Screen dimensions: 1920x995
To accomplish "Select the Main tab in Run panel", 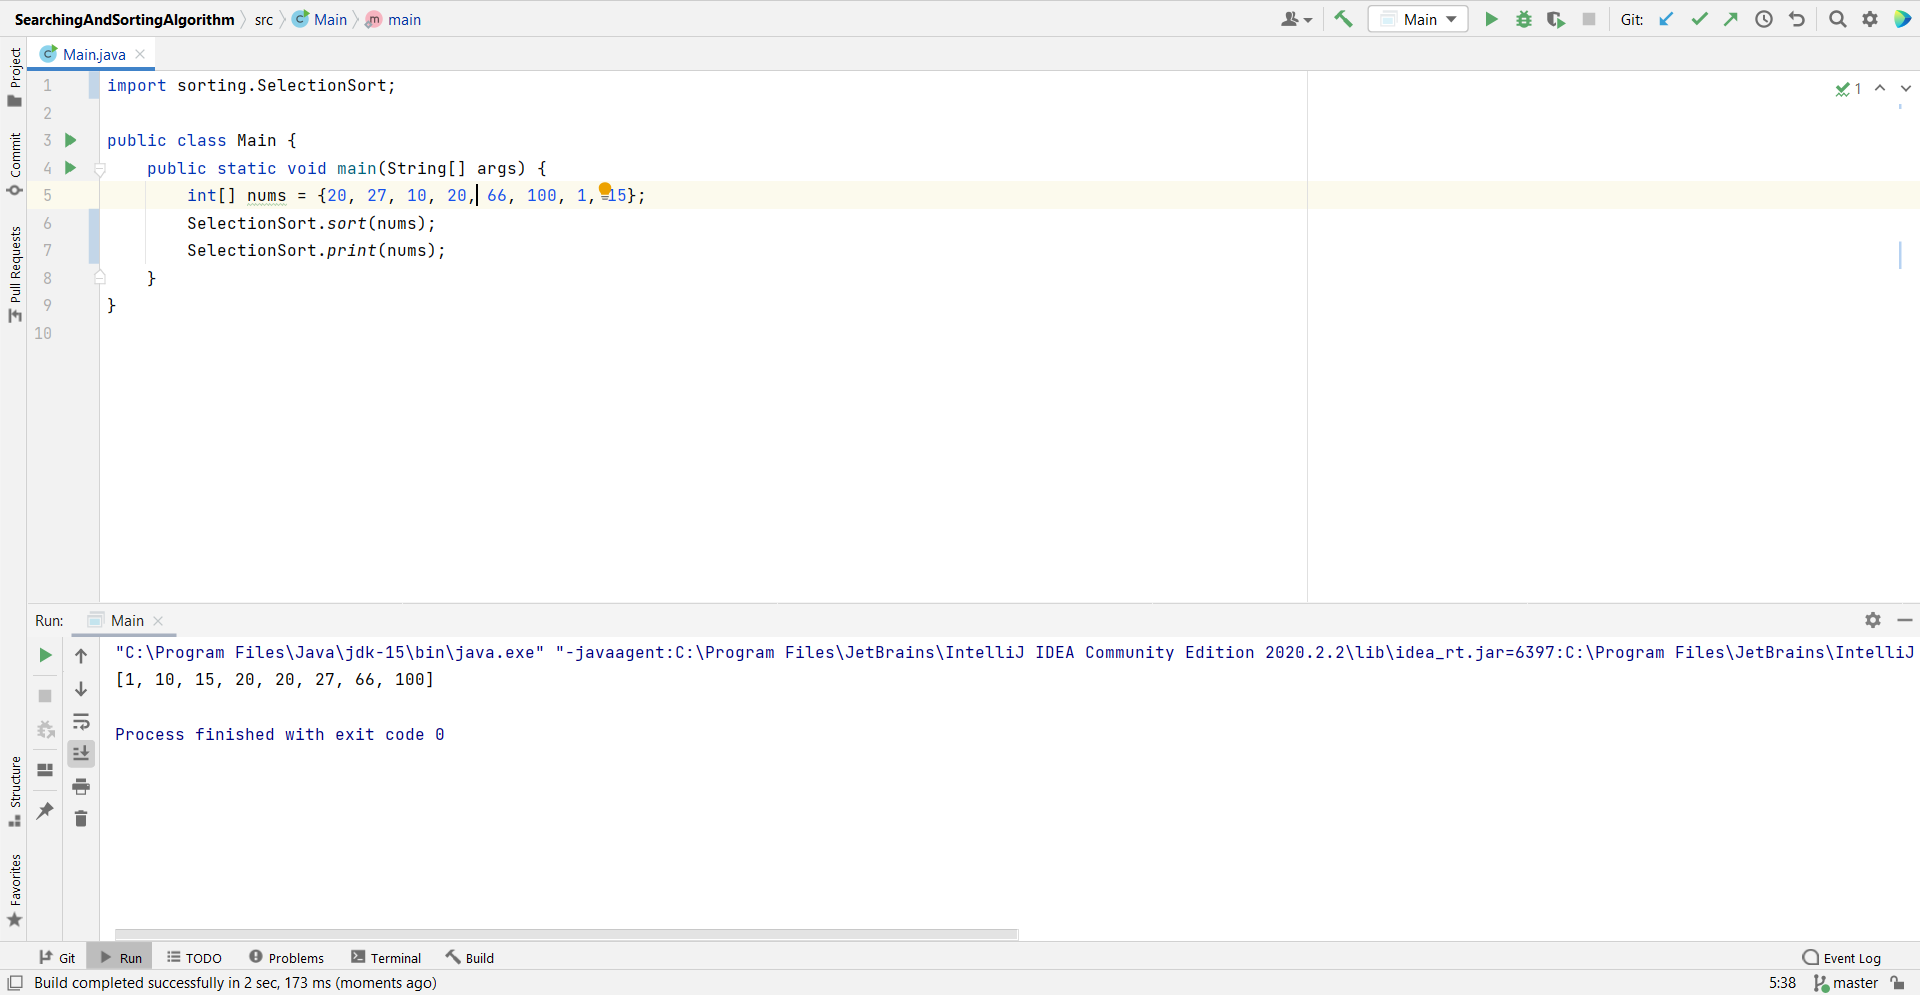I will point(126,621).
